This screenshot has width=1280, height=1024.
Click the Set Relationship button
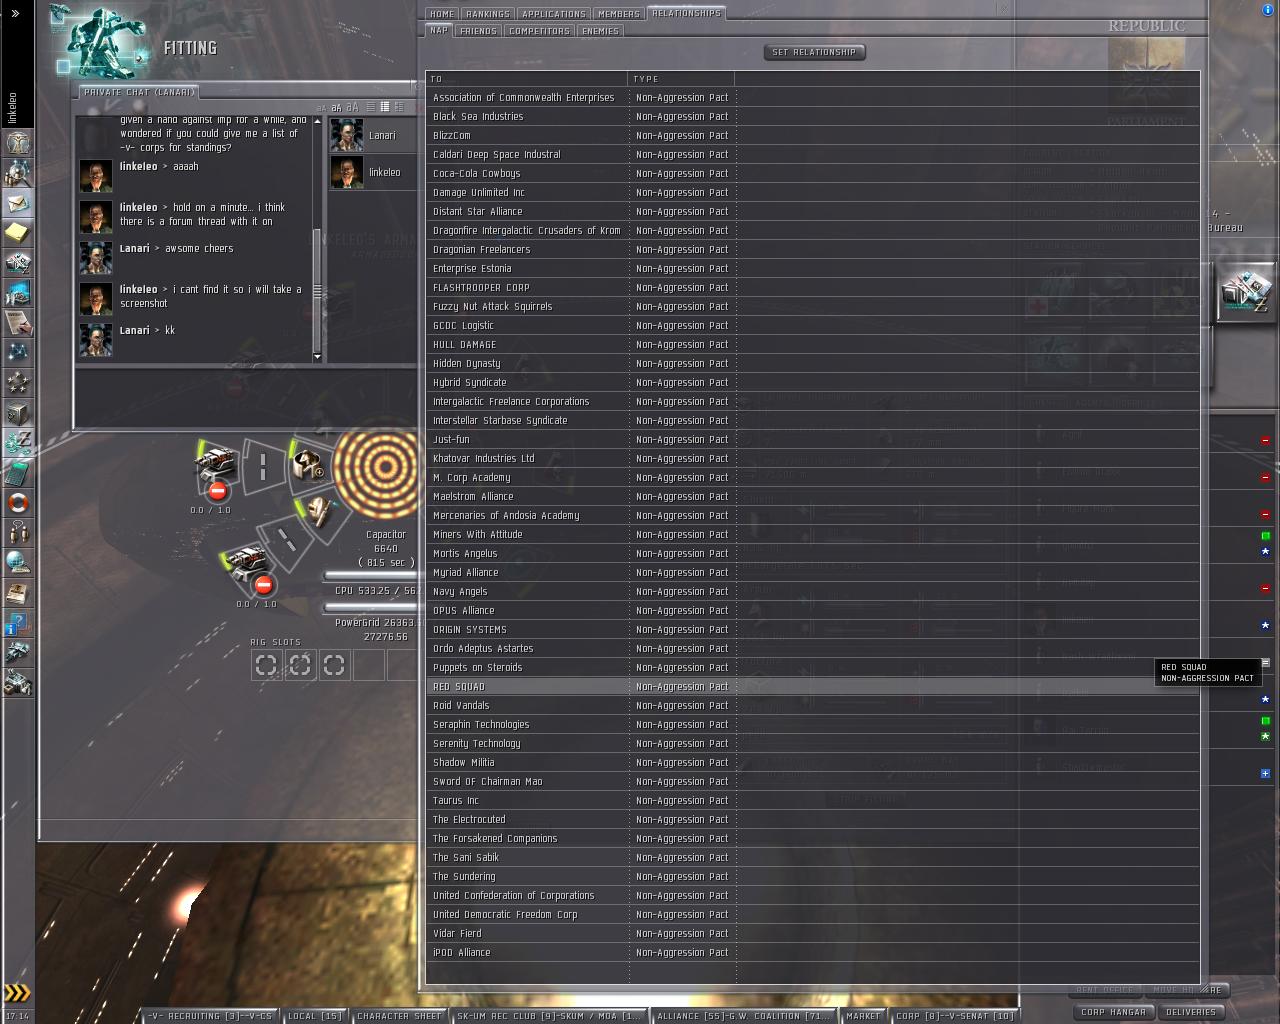[x=814, y=52]
